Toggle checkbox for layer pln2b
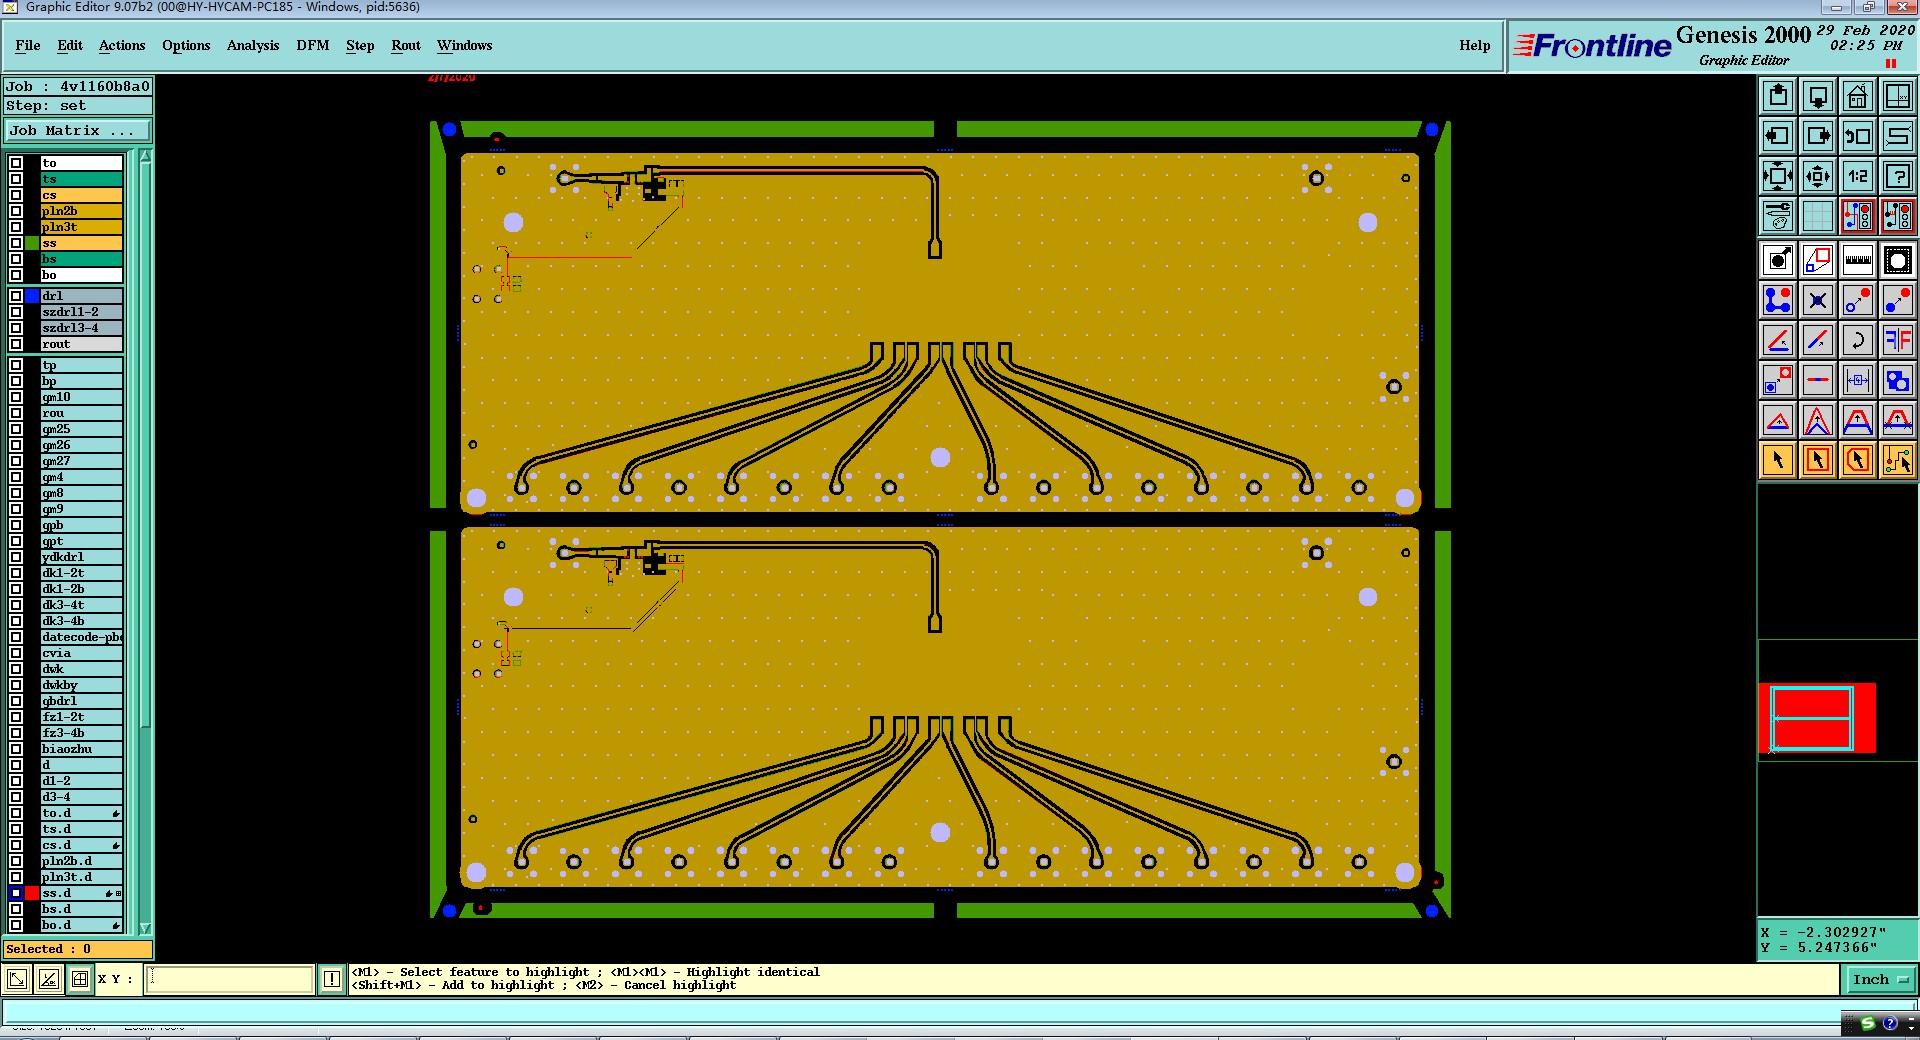1920x1040 pixels. pos(16,211)
